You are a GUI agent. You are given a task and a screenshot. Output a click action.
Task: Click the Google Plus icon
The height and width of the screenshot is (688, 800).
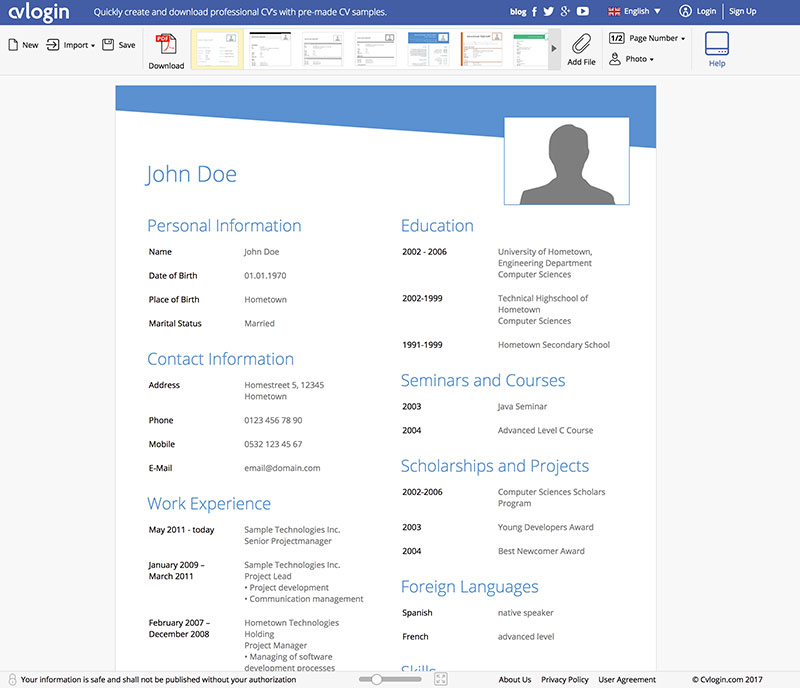565,12
